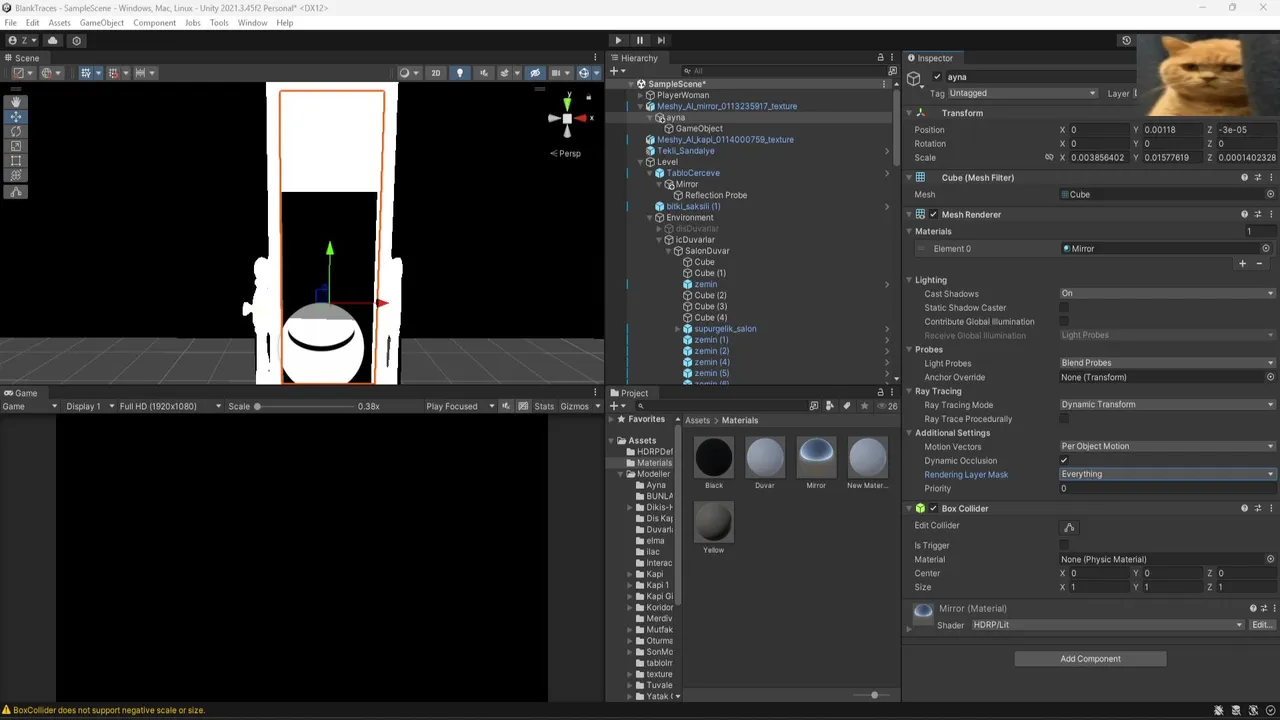This screenshot has height=720, width=1280.
Task: Open the Undo History icon
Action: (1126, 40)
